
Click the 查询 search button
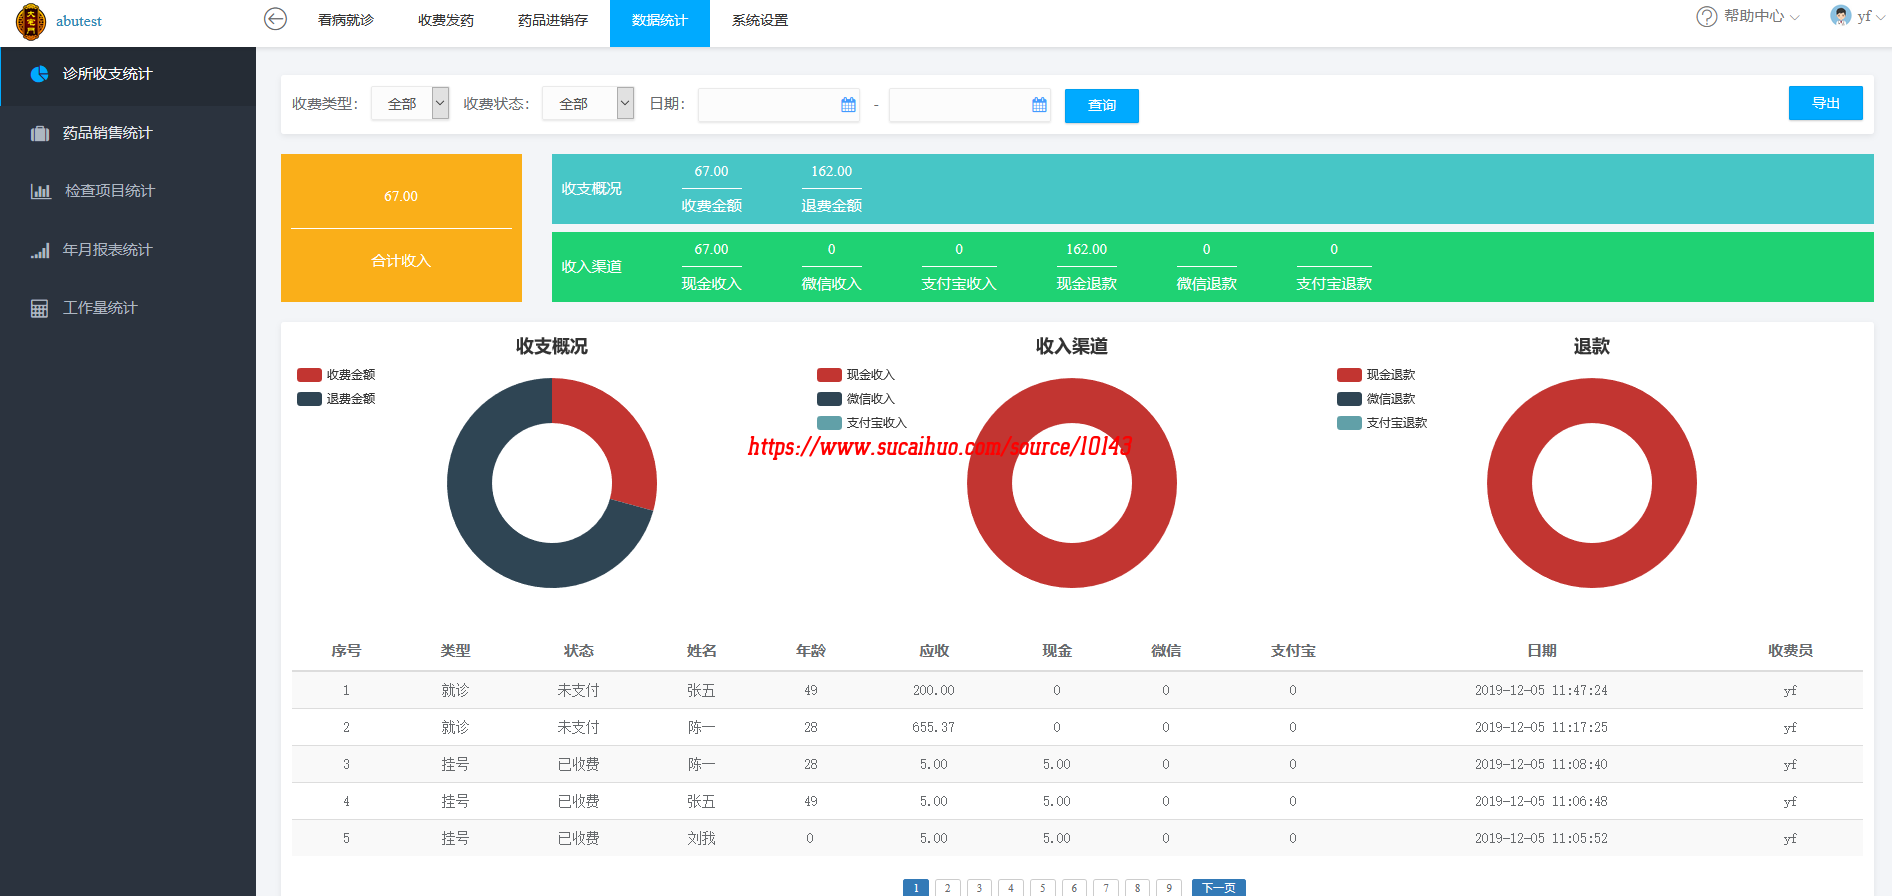(x=1101, y=106)
